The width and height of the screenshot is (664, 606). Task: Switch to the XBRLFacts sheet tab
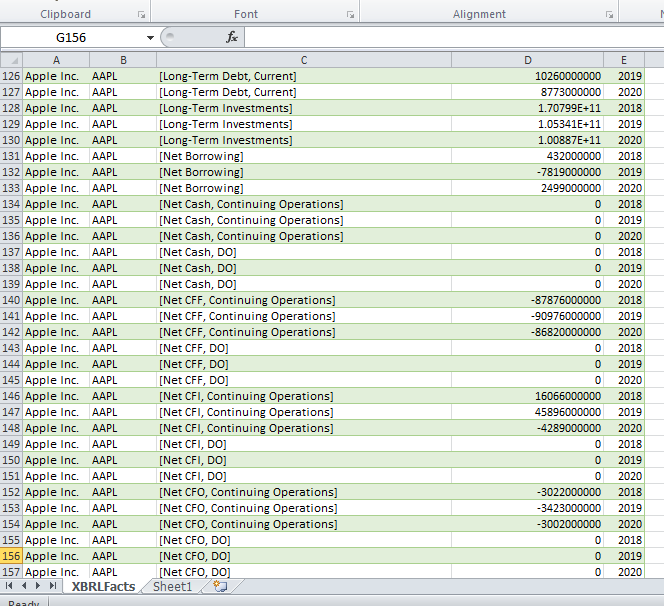pos(103,587)
